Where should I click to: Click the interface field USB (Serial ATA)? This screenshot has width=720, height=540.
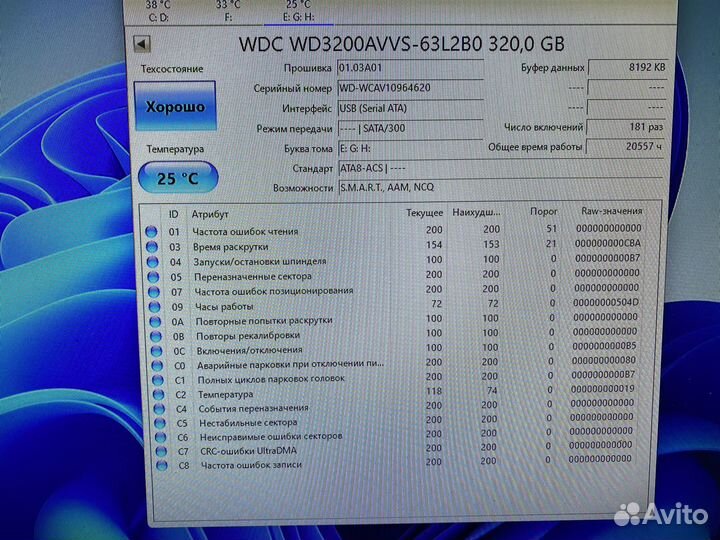point(410,109)
